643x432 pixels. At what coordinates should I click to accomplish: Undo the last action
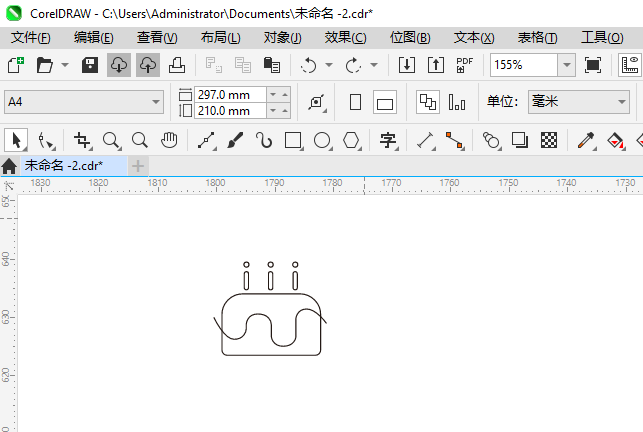coord(308,65)
